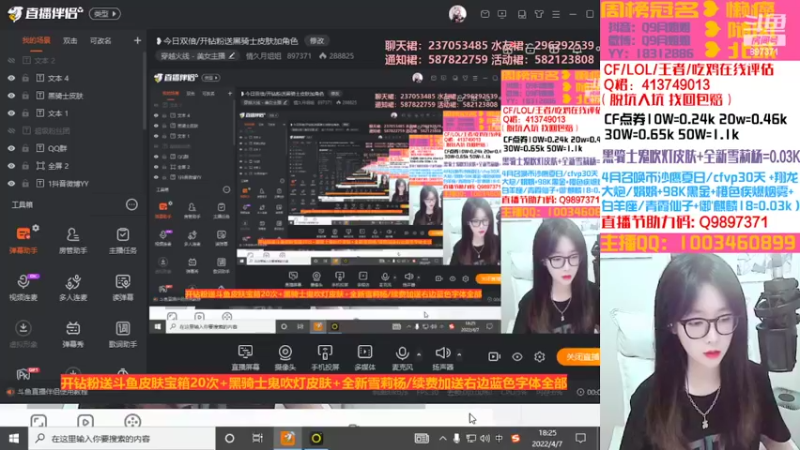Click the 麦克风 microphone icon
The image size is (800, 450).
tap(402, 353)
